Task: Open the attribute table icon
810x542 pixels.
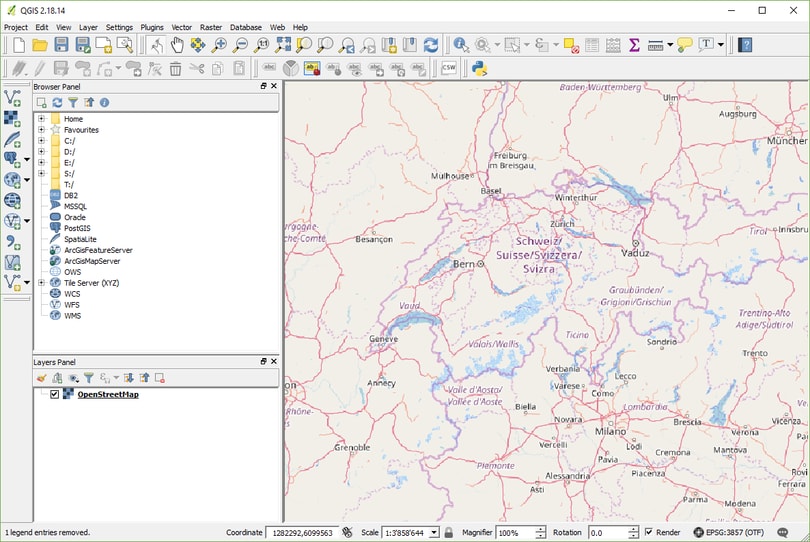Action: (x=592, y=45)
